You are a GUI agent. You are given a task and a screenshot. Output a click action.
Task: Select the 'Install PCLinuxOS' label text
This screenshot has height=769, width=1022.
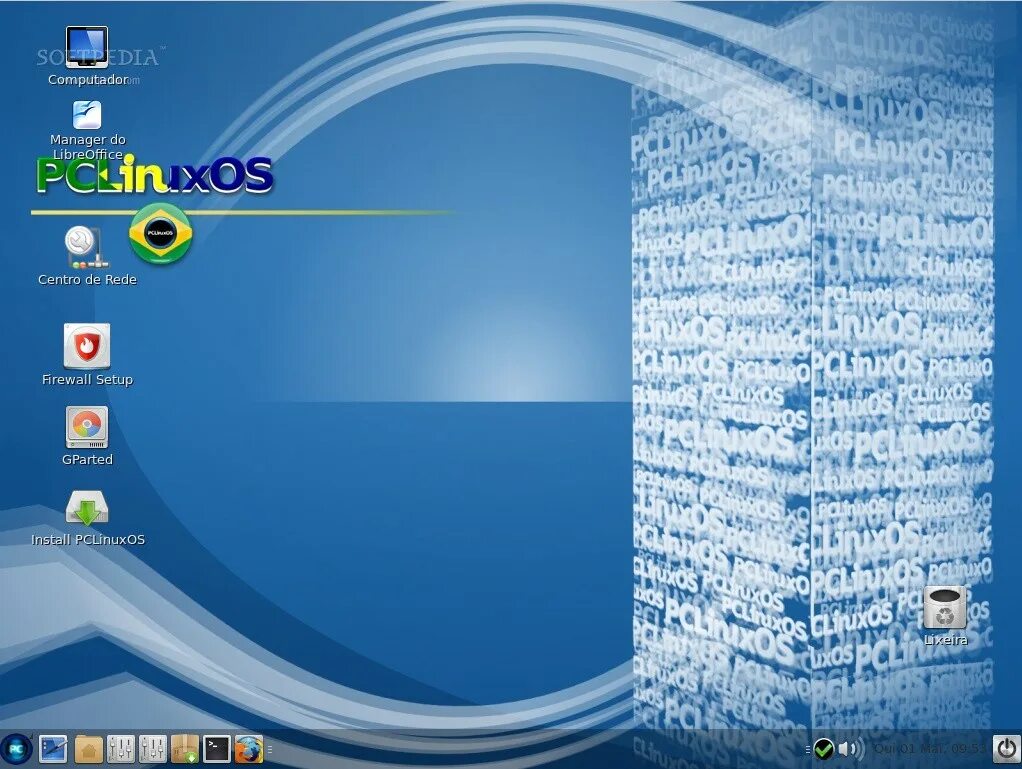[x=87, y=540]
